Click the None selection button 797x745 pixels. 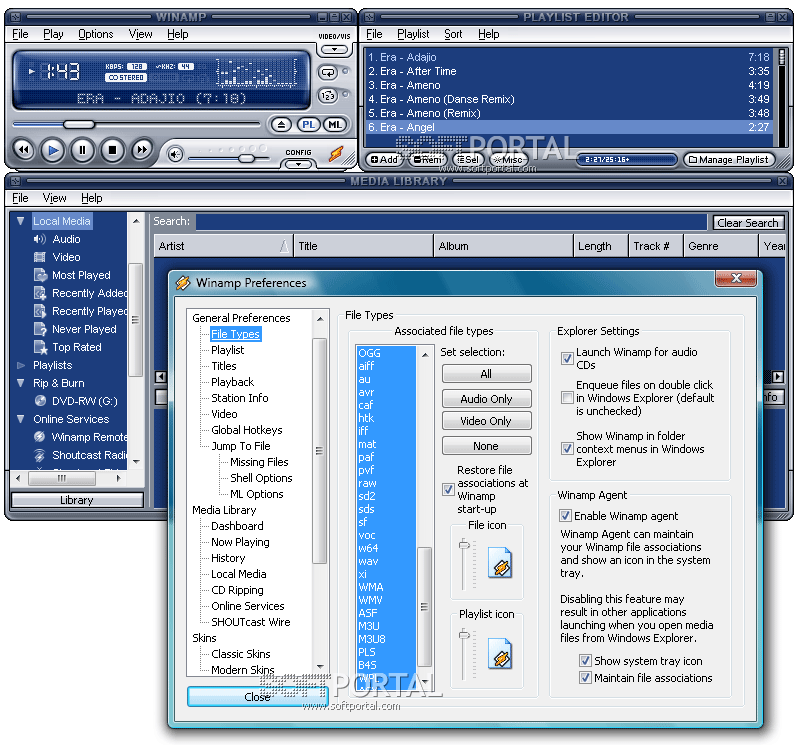[486, 446]
